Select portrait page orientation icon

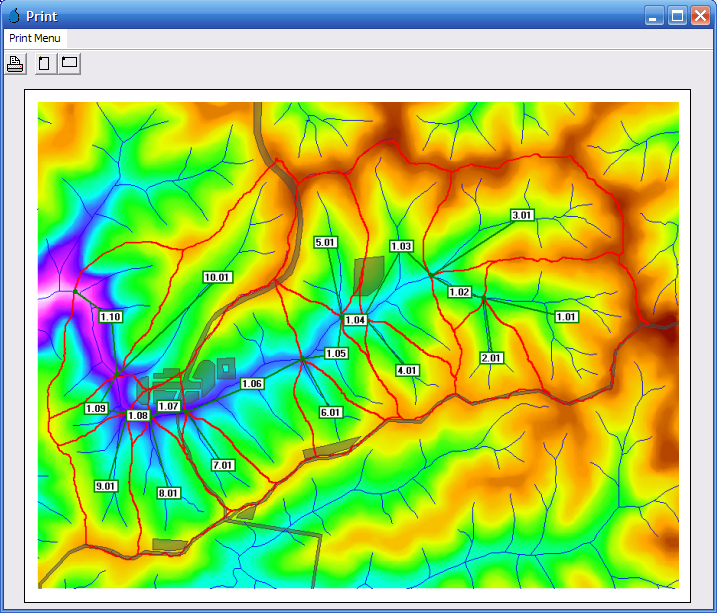click(x=45, y=64)
